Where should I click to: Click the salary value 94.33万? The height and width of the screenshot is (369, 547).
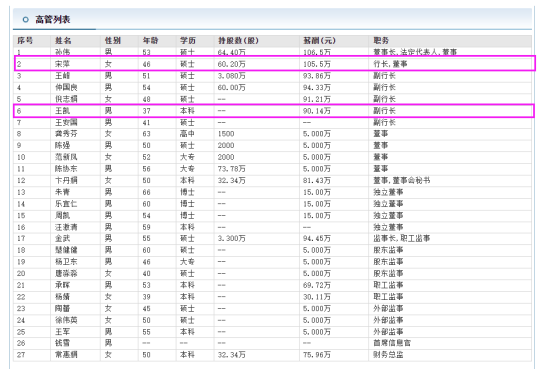point(317,88)
